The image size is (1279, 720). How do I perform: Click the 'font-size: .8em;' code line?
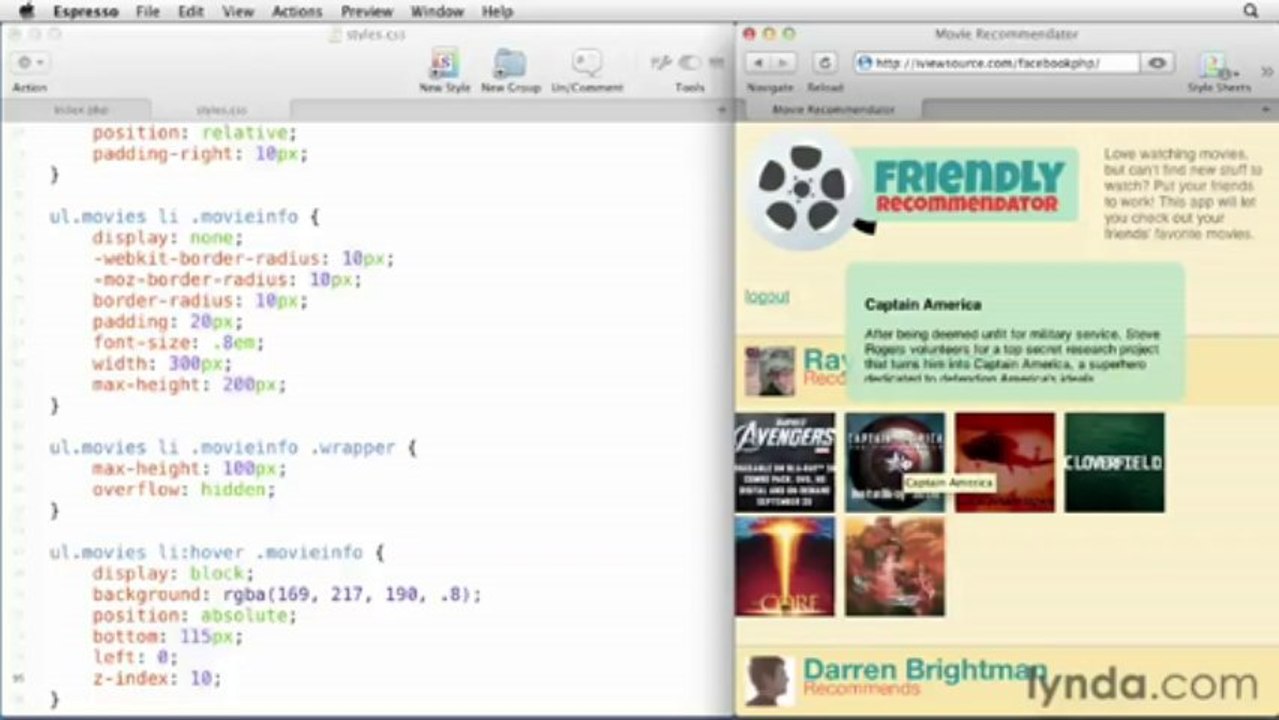[x=179, y=343]
